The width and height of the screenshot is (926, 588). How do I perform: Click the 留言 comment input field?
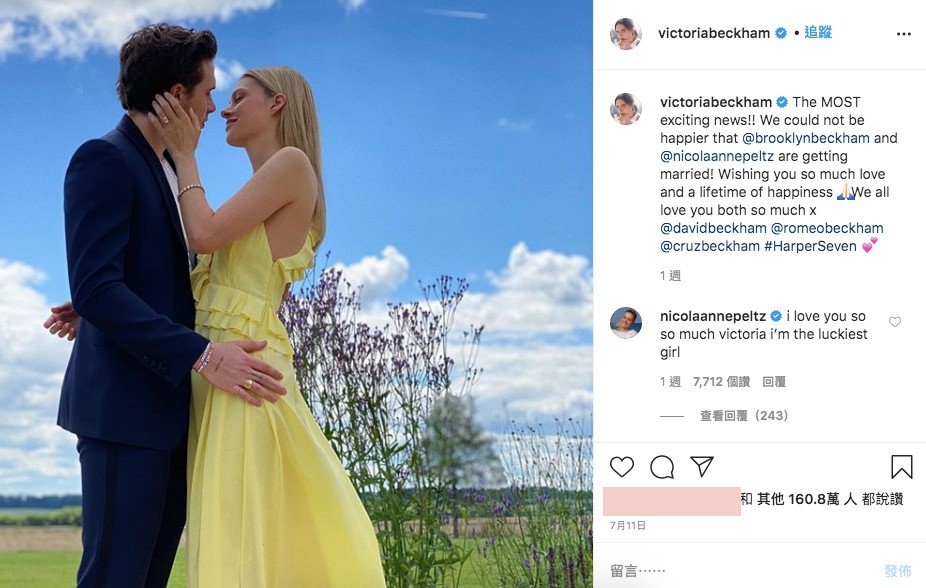click(x=738, y=570)
